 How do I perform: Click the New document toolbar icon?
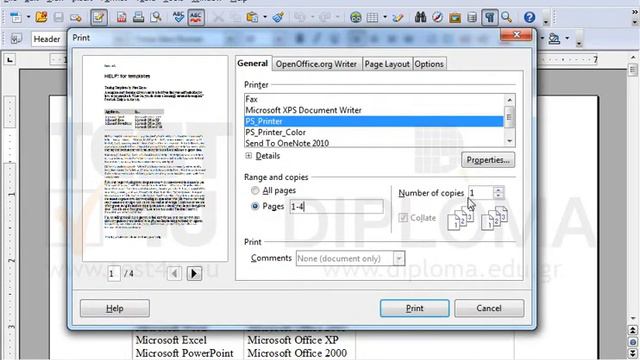coord(16,17)
